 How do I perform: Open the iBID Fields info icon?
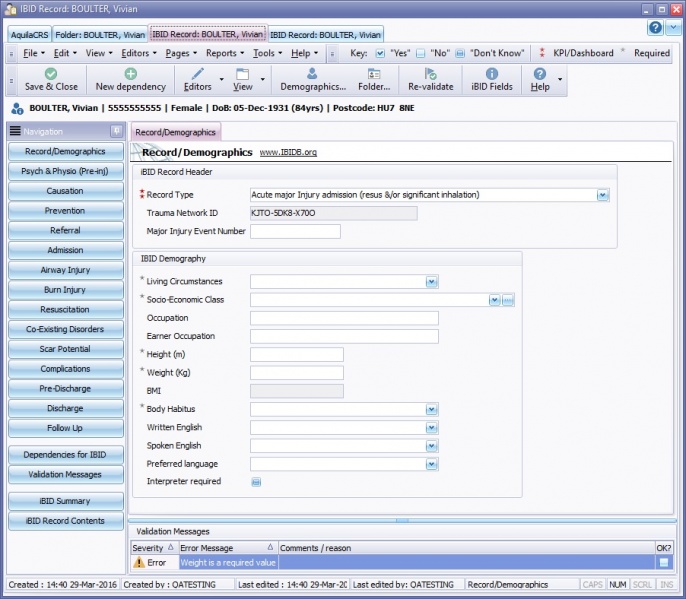[492, 74]
